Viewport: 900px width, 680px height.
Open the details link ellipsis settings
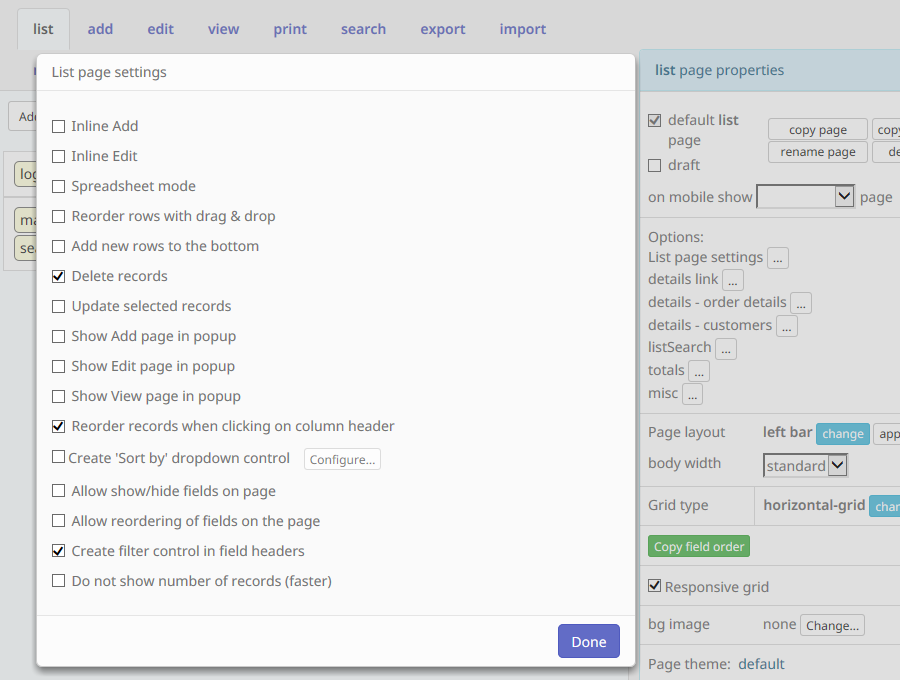click(732, 279)
